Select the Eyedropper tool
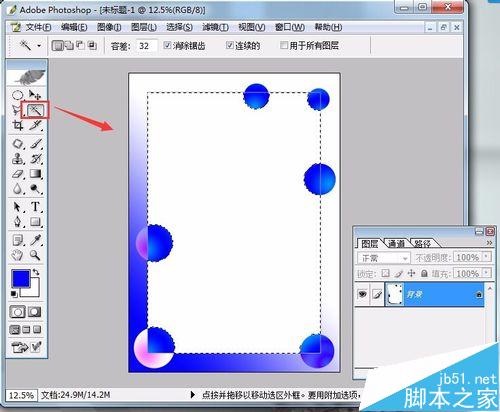 35,240
